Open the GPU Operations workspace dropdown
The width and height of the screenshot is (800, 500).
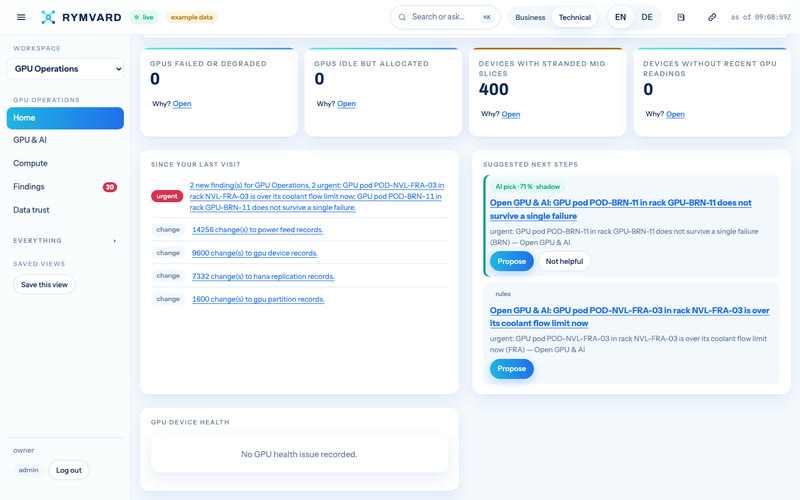point(65,69)
